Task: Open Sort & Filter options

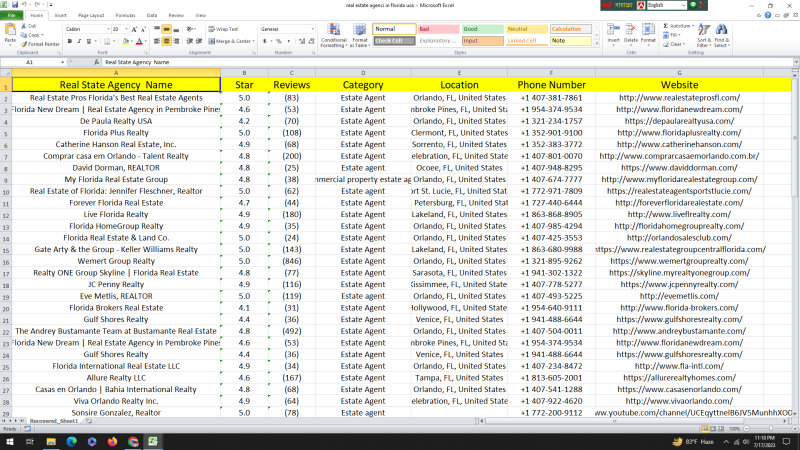Action: [x=704, y=35]
